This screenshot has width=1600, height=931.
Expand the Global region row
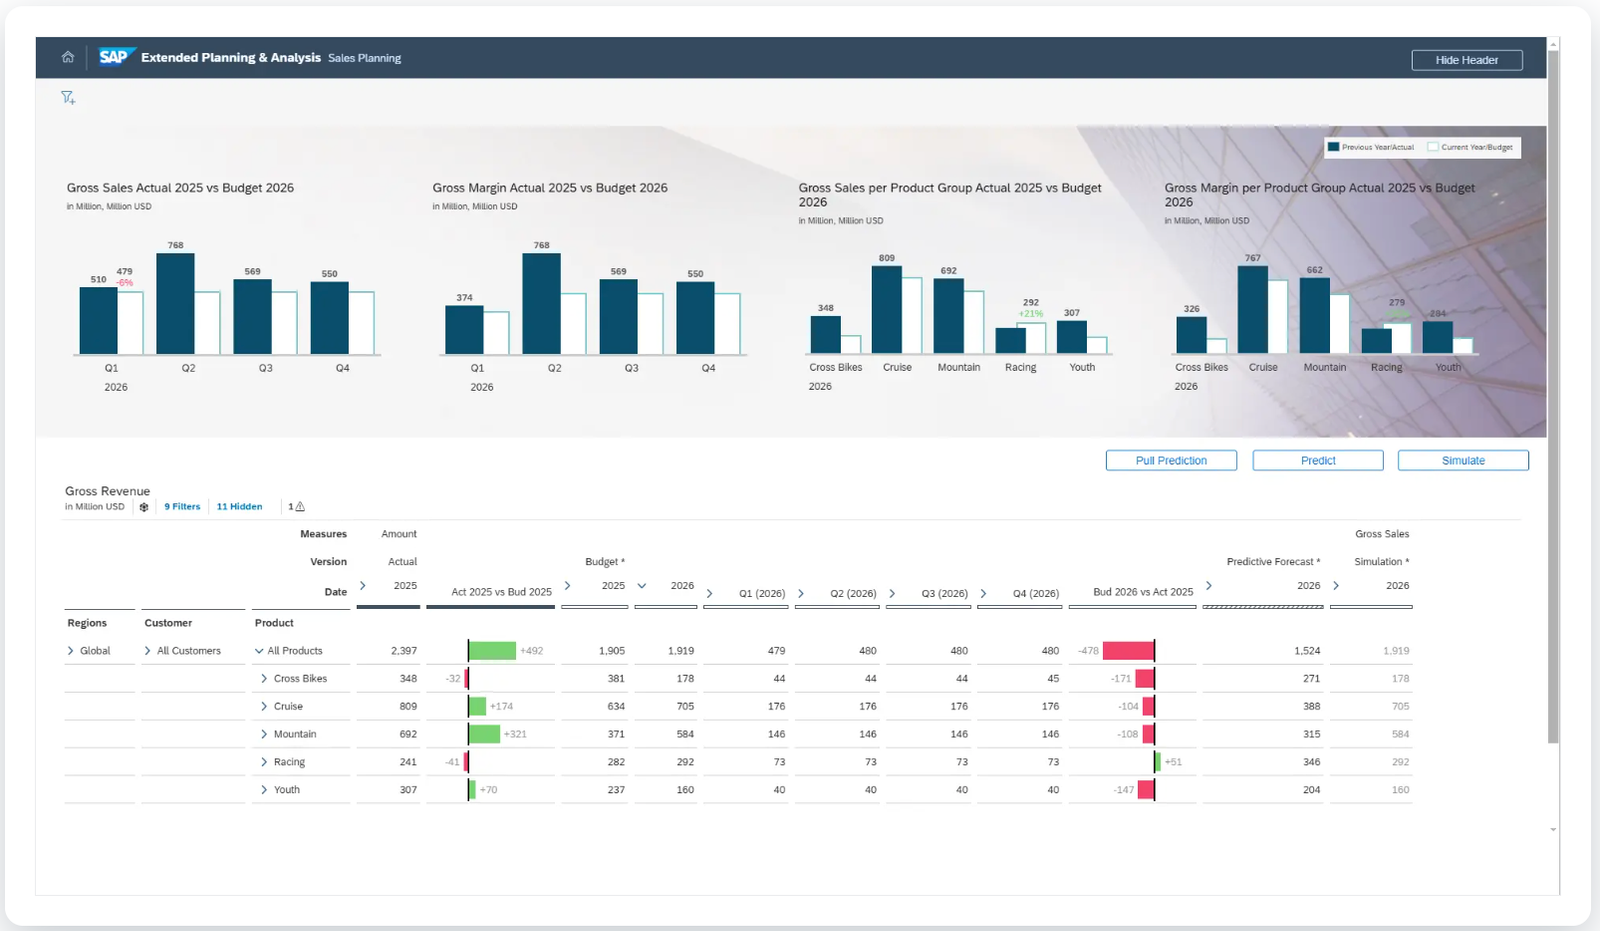71,651
